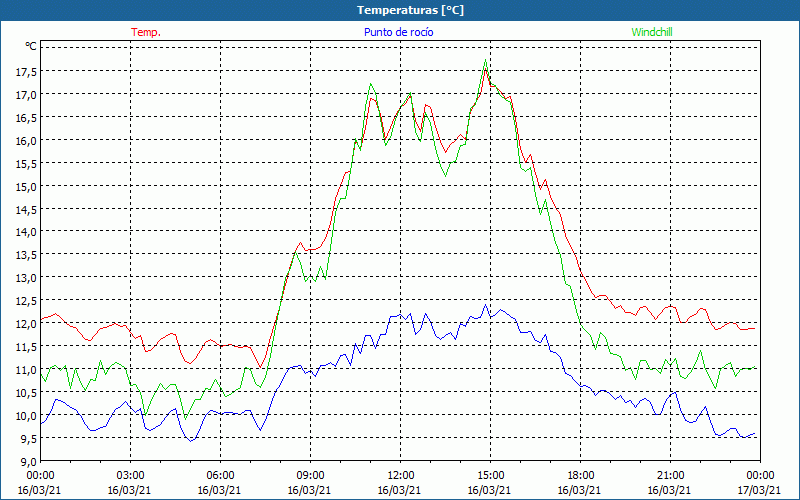Click the red temperature minimum before 09:00
The height and width of the screenshot is (500, 800).
click(x=260, y=367)
